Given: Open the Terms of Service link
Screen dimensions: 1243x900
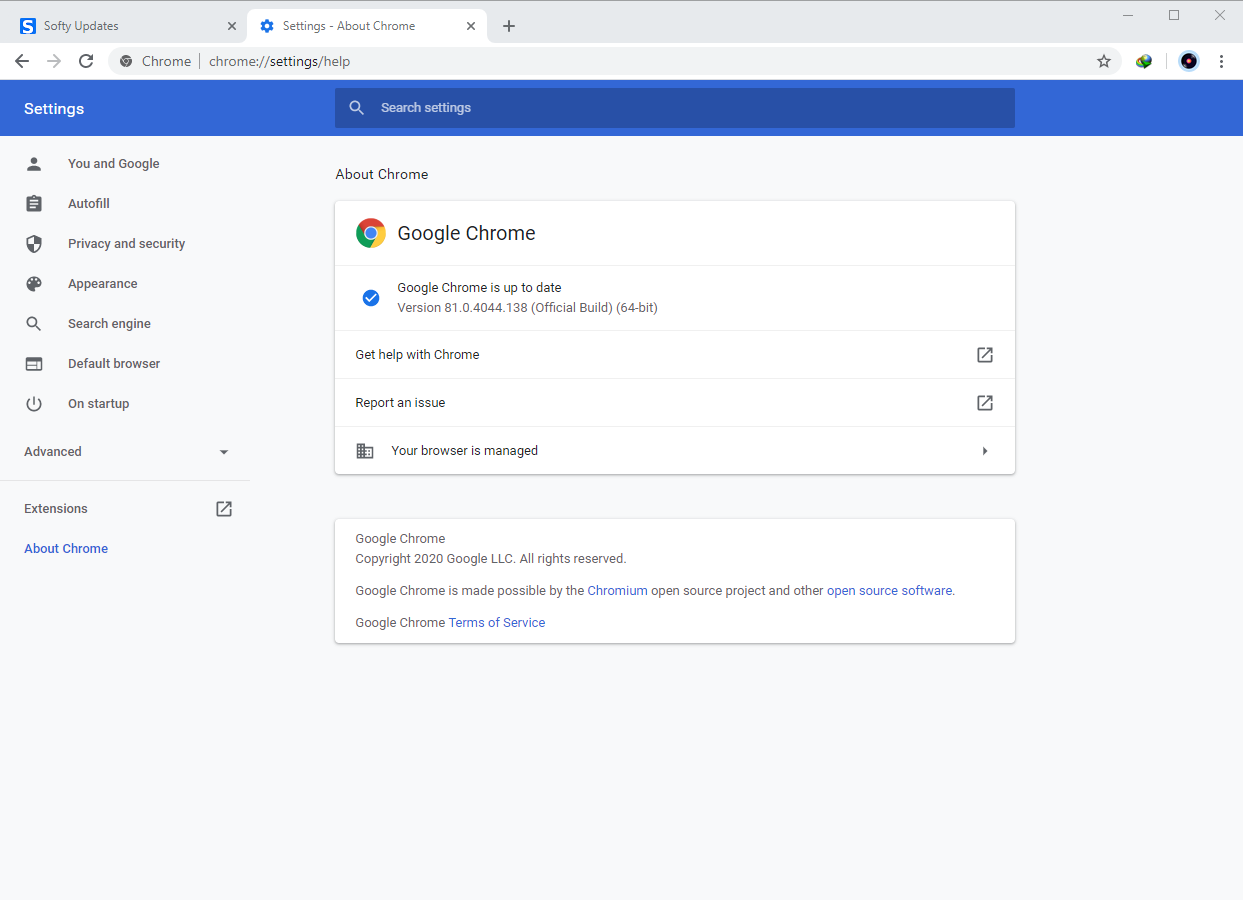Looking at the screenshot, I should pyautogui.click(x=496, y=623).
